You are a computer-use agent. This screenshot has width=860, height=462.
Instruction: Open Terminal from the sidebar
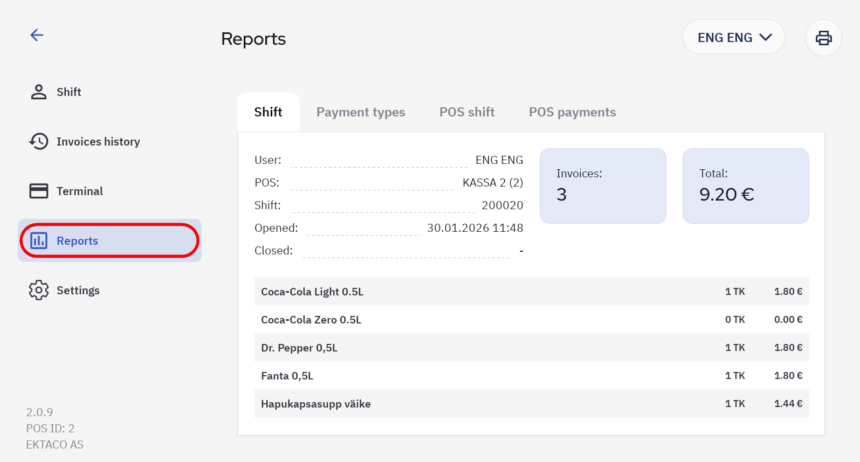[x=80, y=191]
